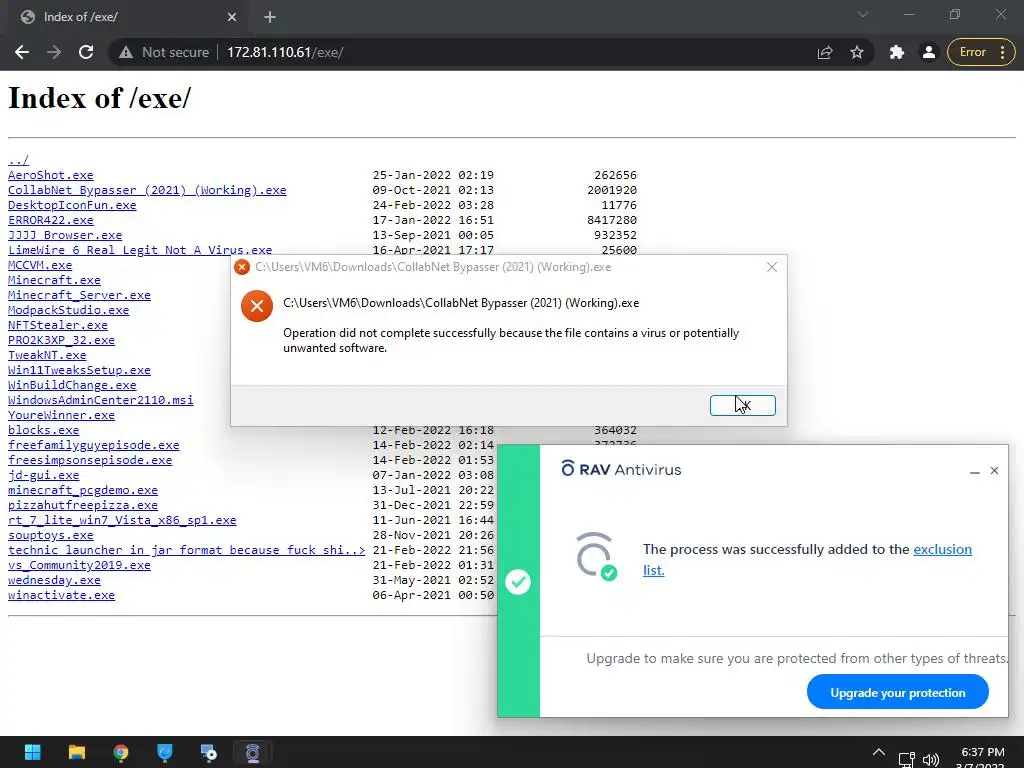Click the Error menu button in Chrome
The width and height of the screenshot is (1024, 768).
pyautogui.click(x=981, y=52)
